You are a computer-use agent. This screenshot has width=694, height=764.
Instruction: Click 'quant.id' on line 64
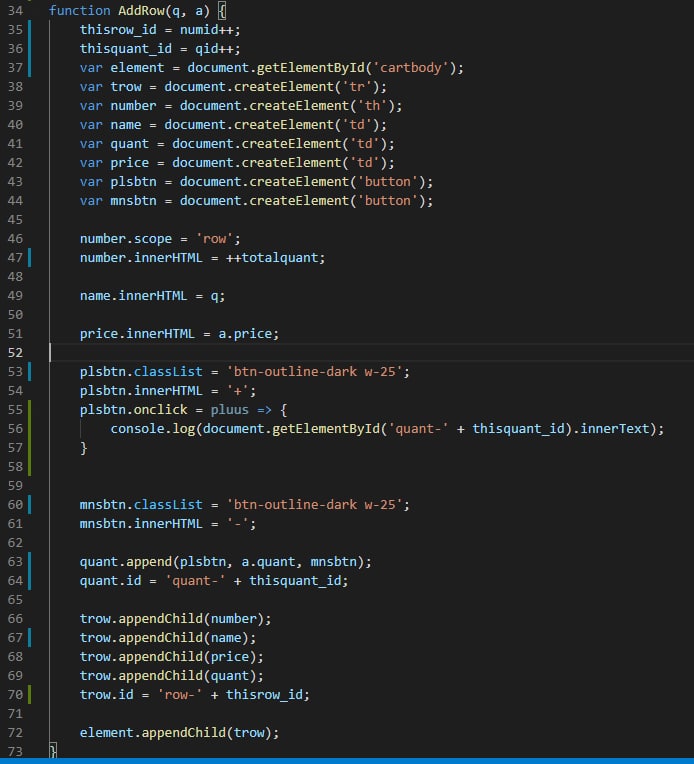pyautogui.click(x=110, y=581)
